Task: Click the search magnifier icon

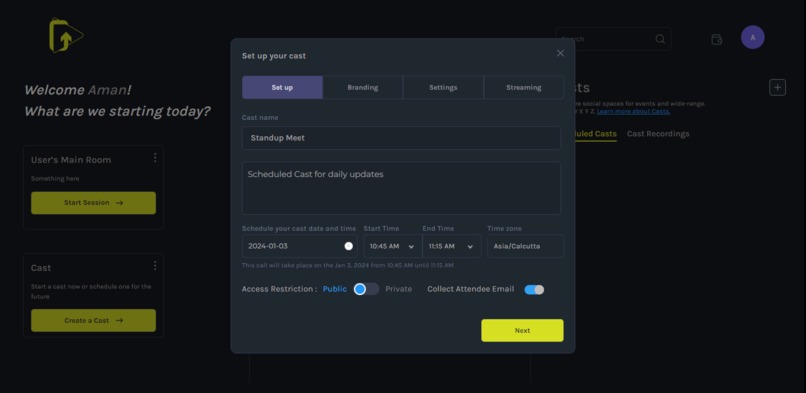Action: tap(660, 39)
